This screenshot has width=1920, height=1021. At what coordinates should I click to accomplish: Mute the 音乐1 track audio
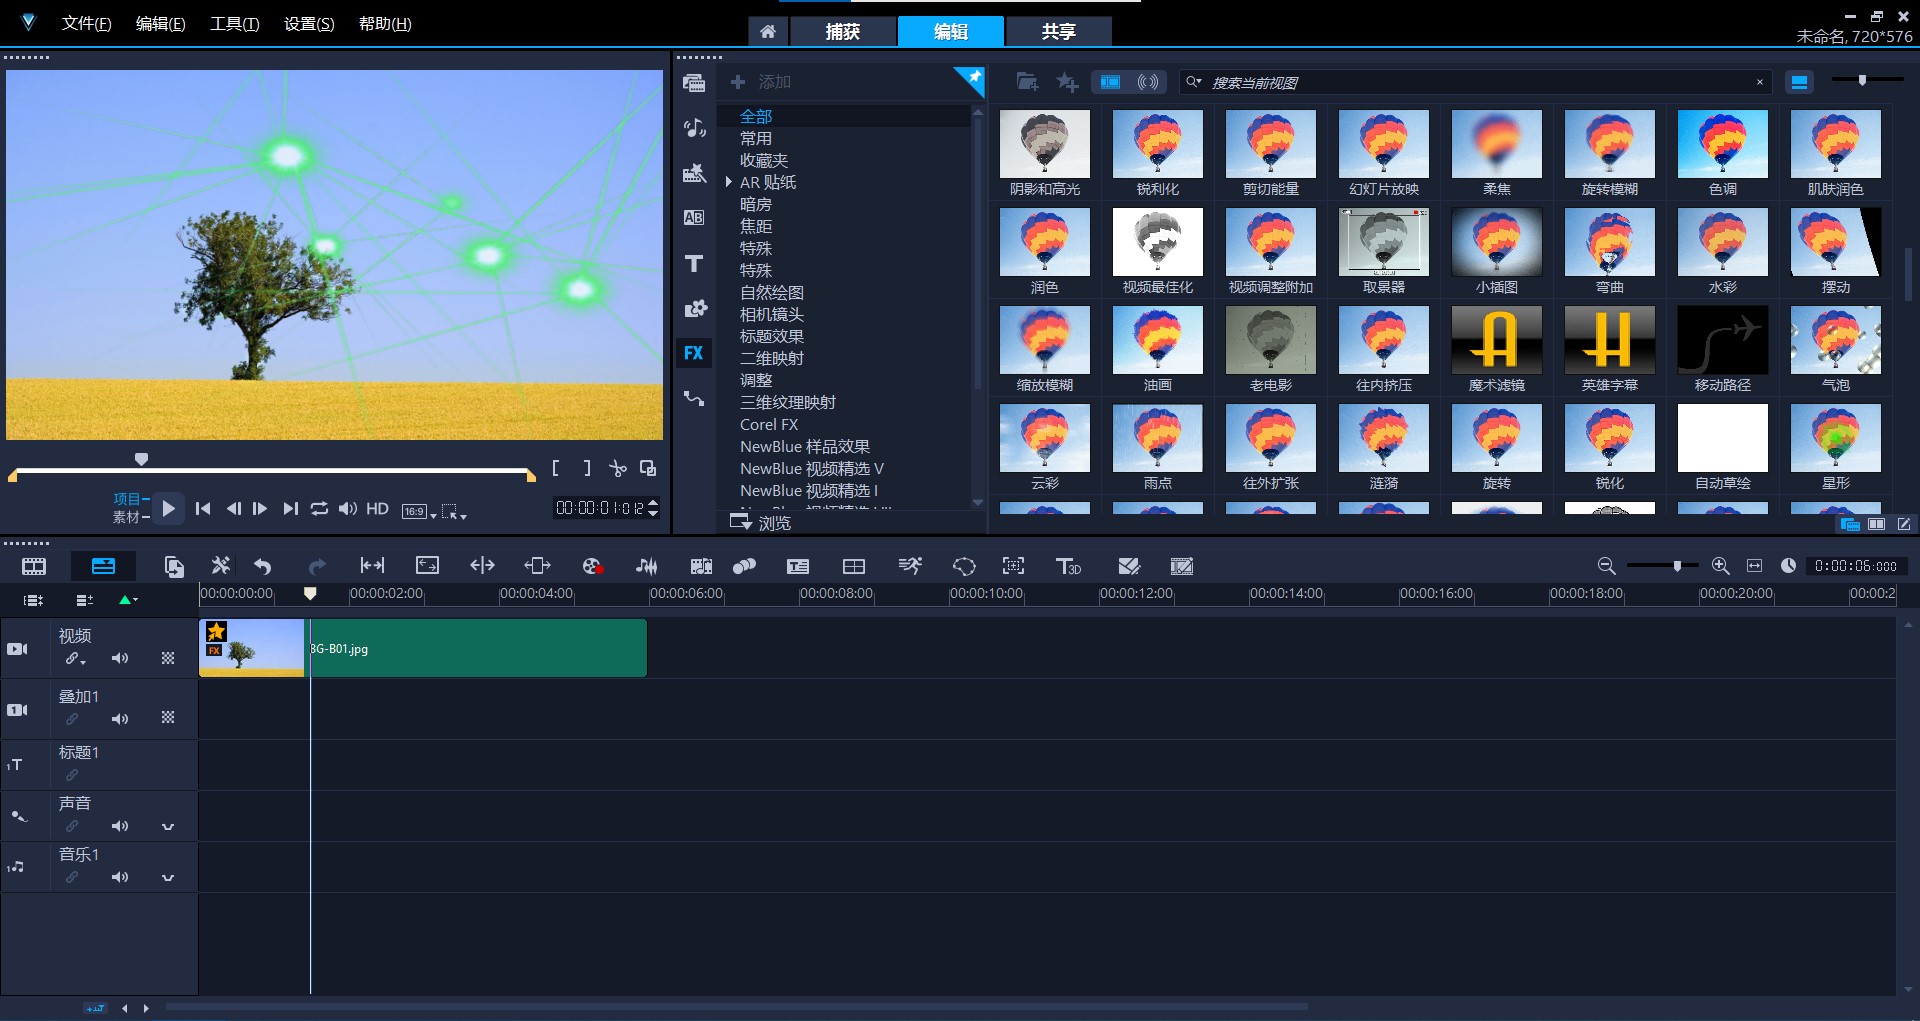click(120, 877)
